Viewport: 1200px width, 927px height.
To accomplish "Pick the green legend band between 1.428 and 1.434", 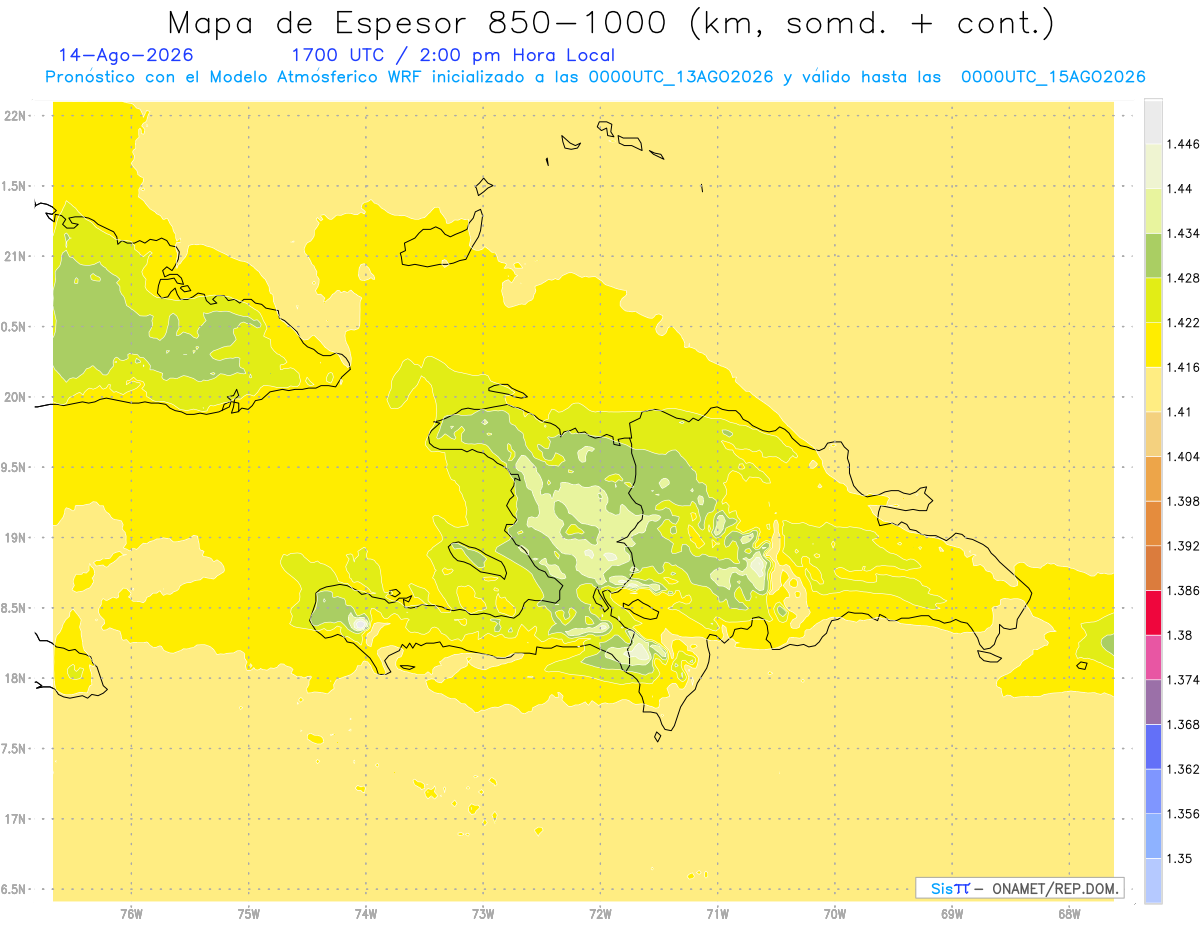I will tap(1153, 255).
